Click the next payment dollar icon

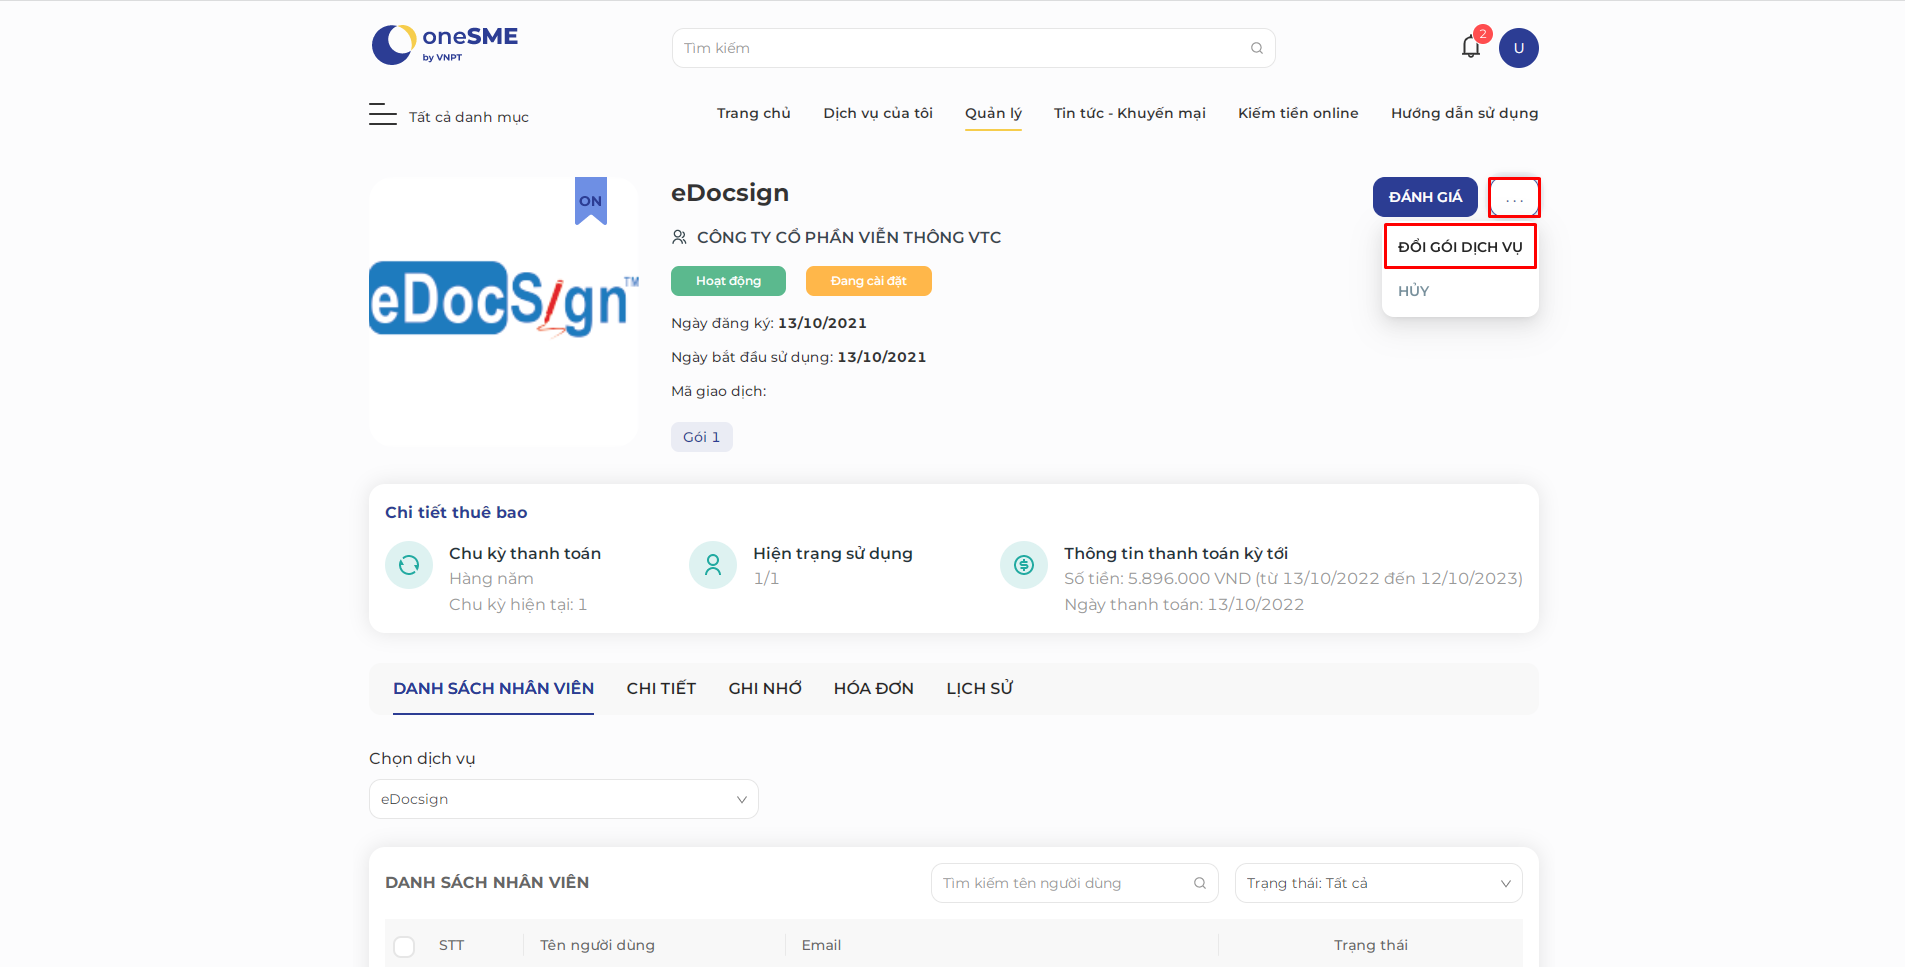point(1024,565)
